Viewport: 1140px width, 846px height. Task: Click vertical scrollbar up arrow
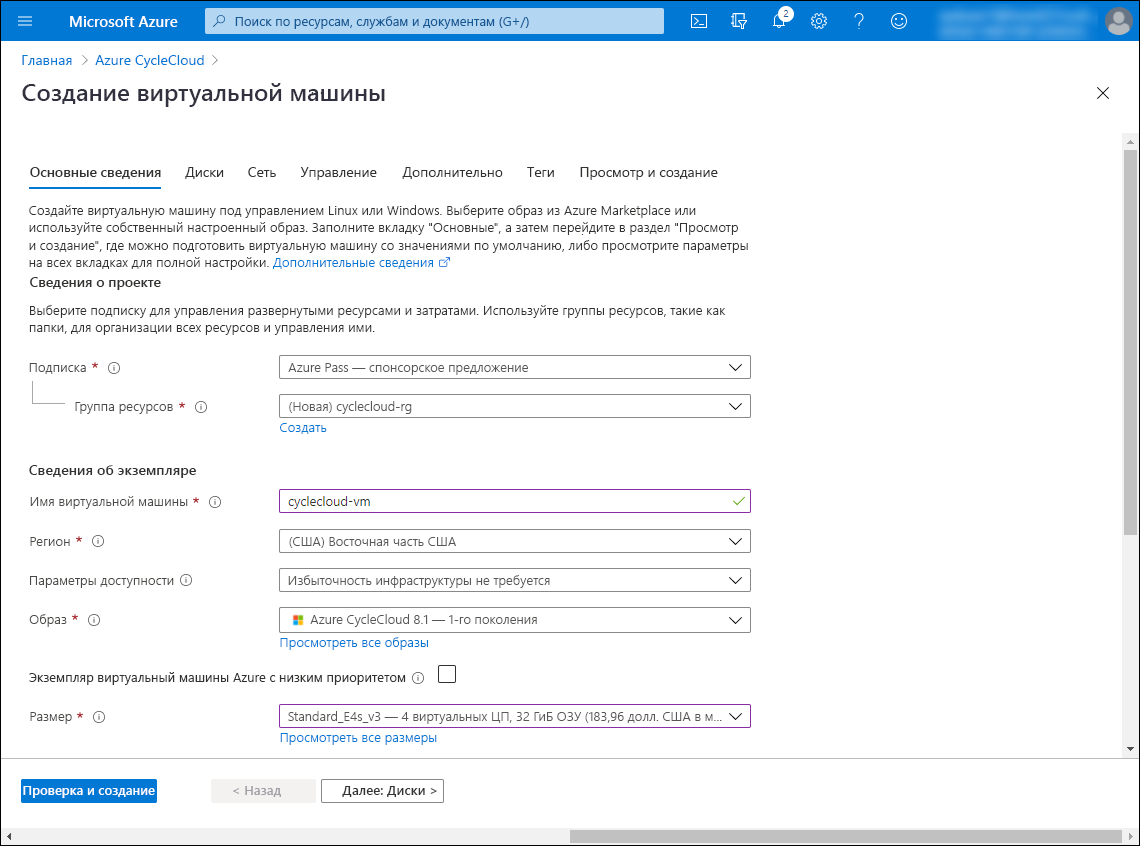tap(1130, 141)
